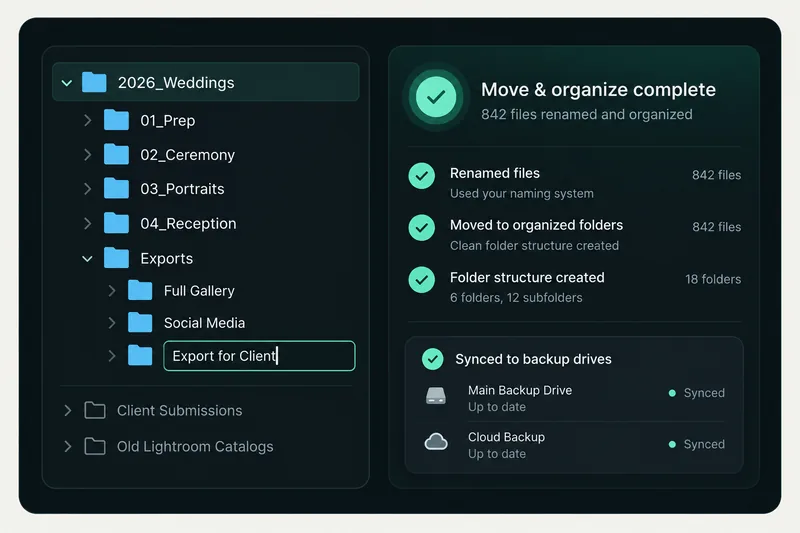Select the 03_Portraits folder label
Image resolution: width=800 pixels, height=533 pixels.
click(x=182, y=189)
